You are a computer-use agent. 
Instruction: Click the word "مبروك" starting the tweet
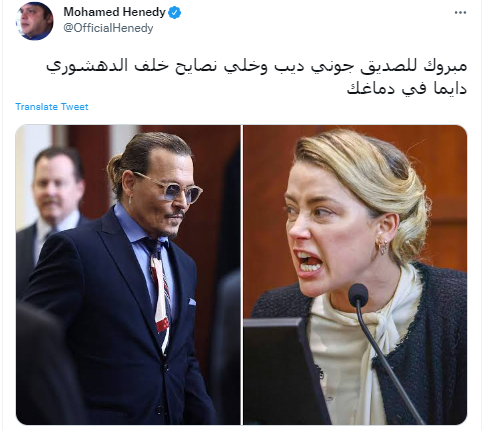(445, 66)
